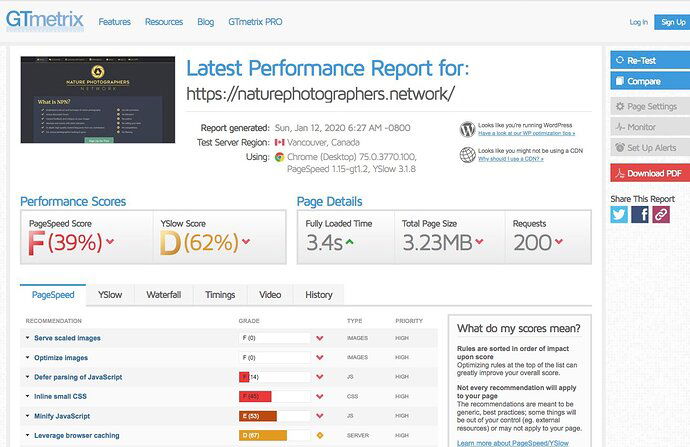Open the Resources menu in header
Screen dimensions: 690x447
click(x=163, y=21)
